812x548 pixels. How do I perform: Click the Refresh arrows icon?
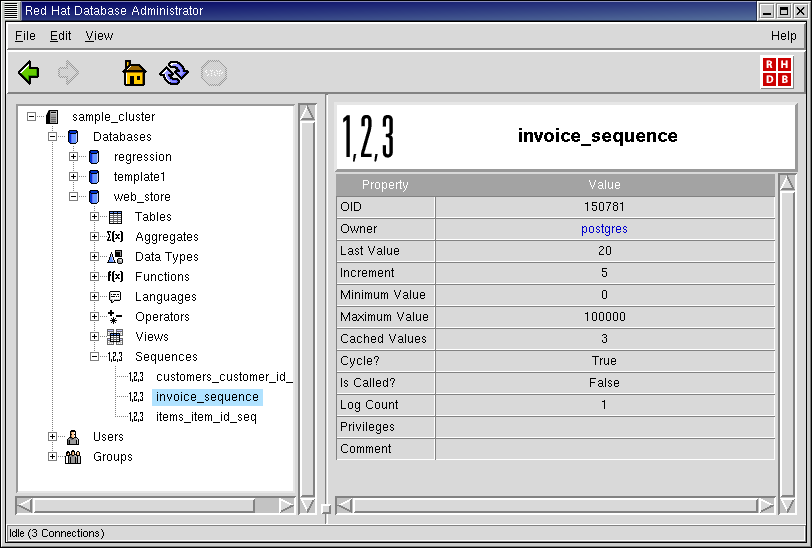[x=174, y=73]
